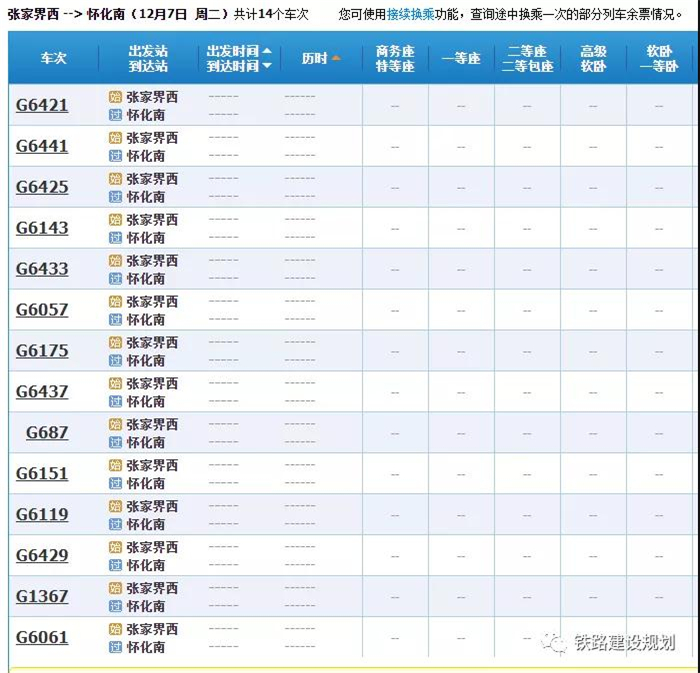Select 张家界西 station in G6421 row

coord(152,97)
